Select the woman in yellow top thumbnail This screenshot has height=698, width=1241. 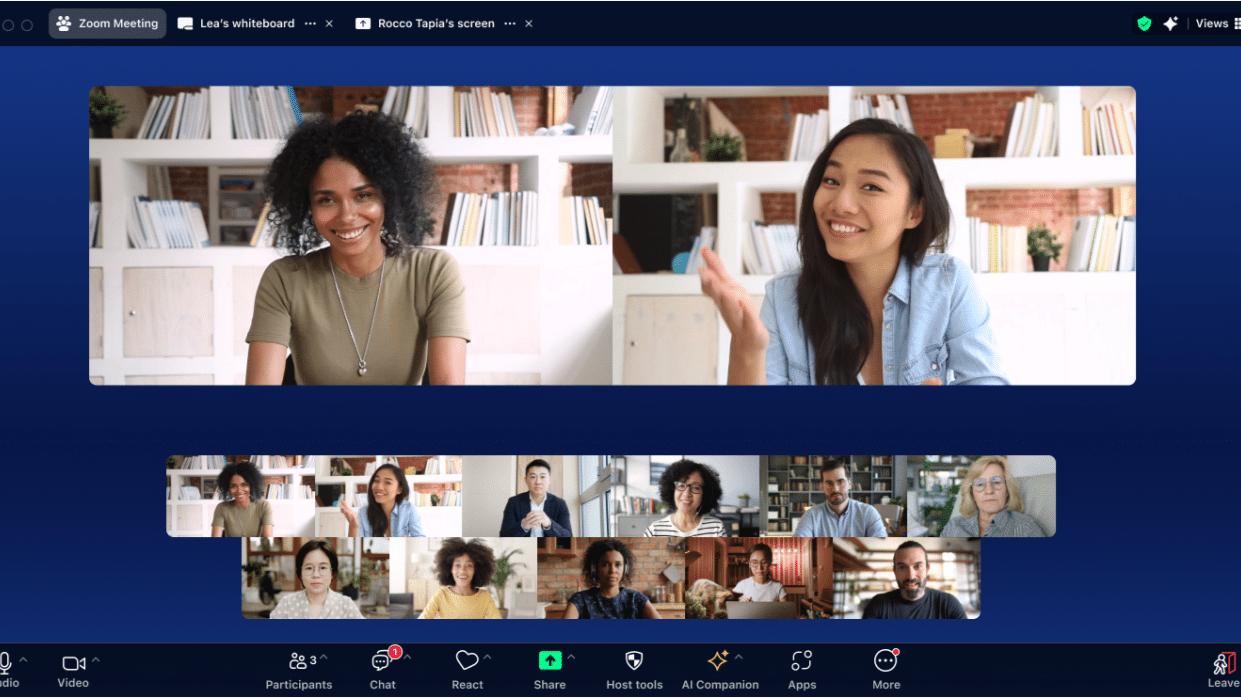[463, 578]
